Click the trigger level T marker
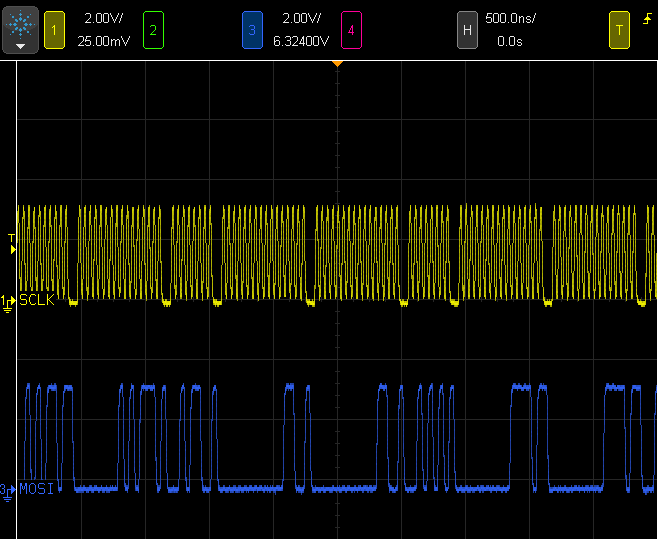 [11, 238]
